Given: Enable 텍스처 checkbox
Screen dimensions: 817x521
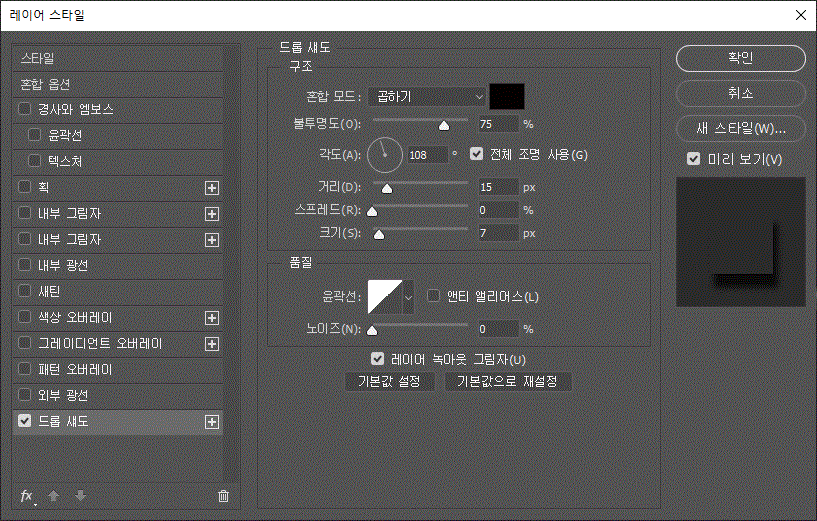Looking at the screenshot, I should click(x=34, y=161).
